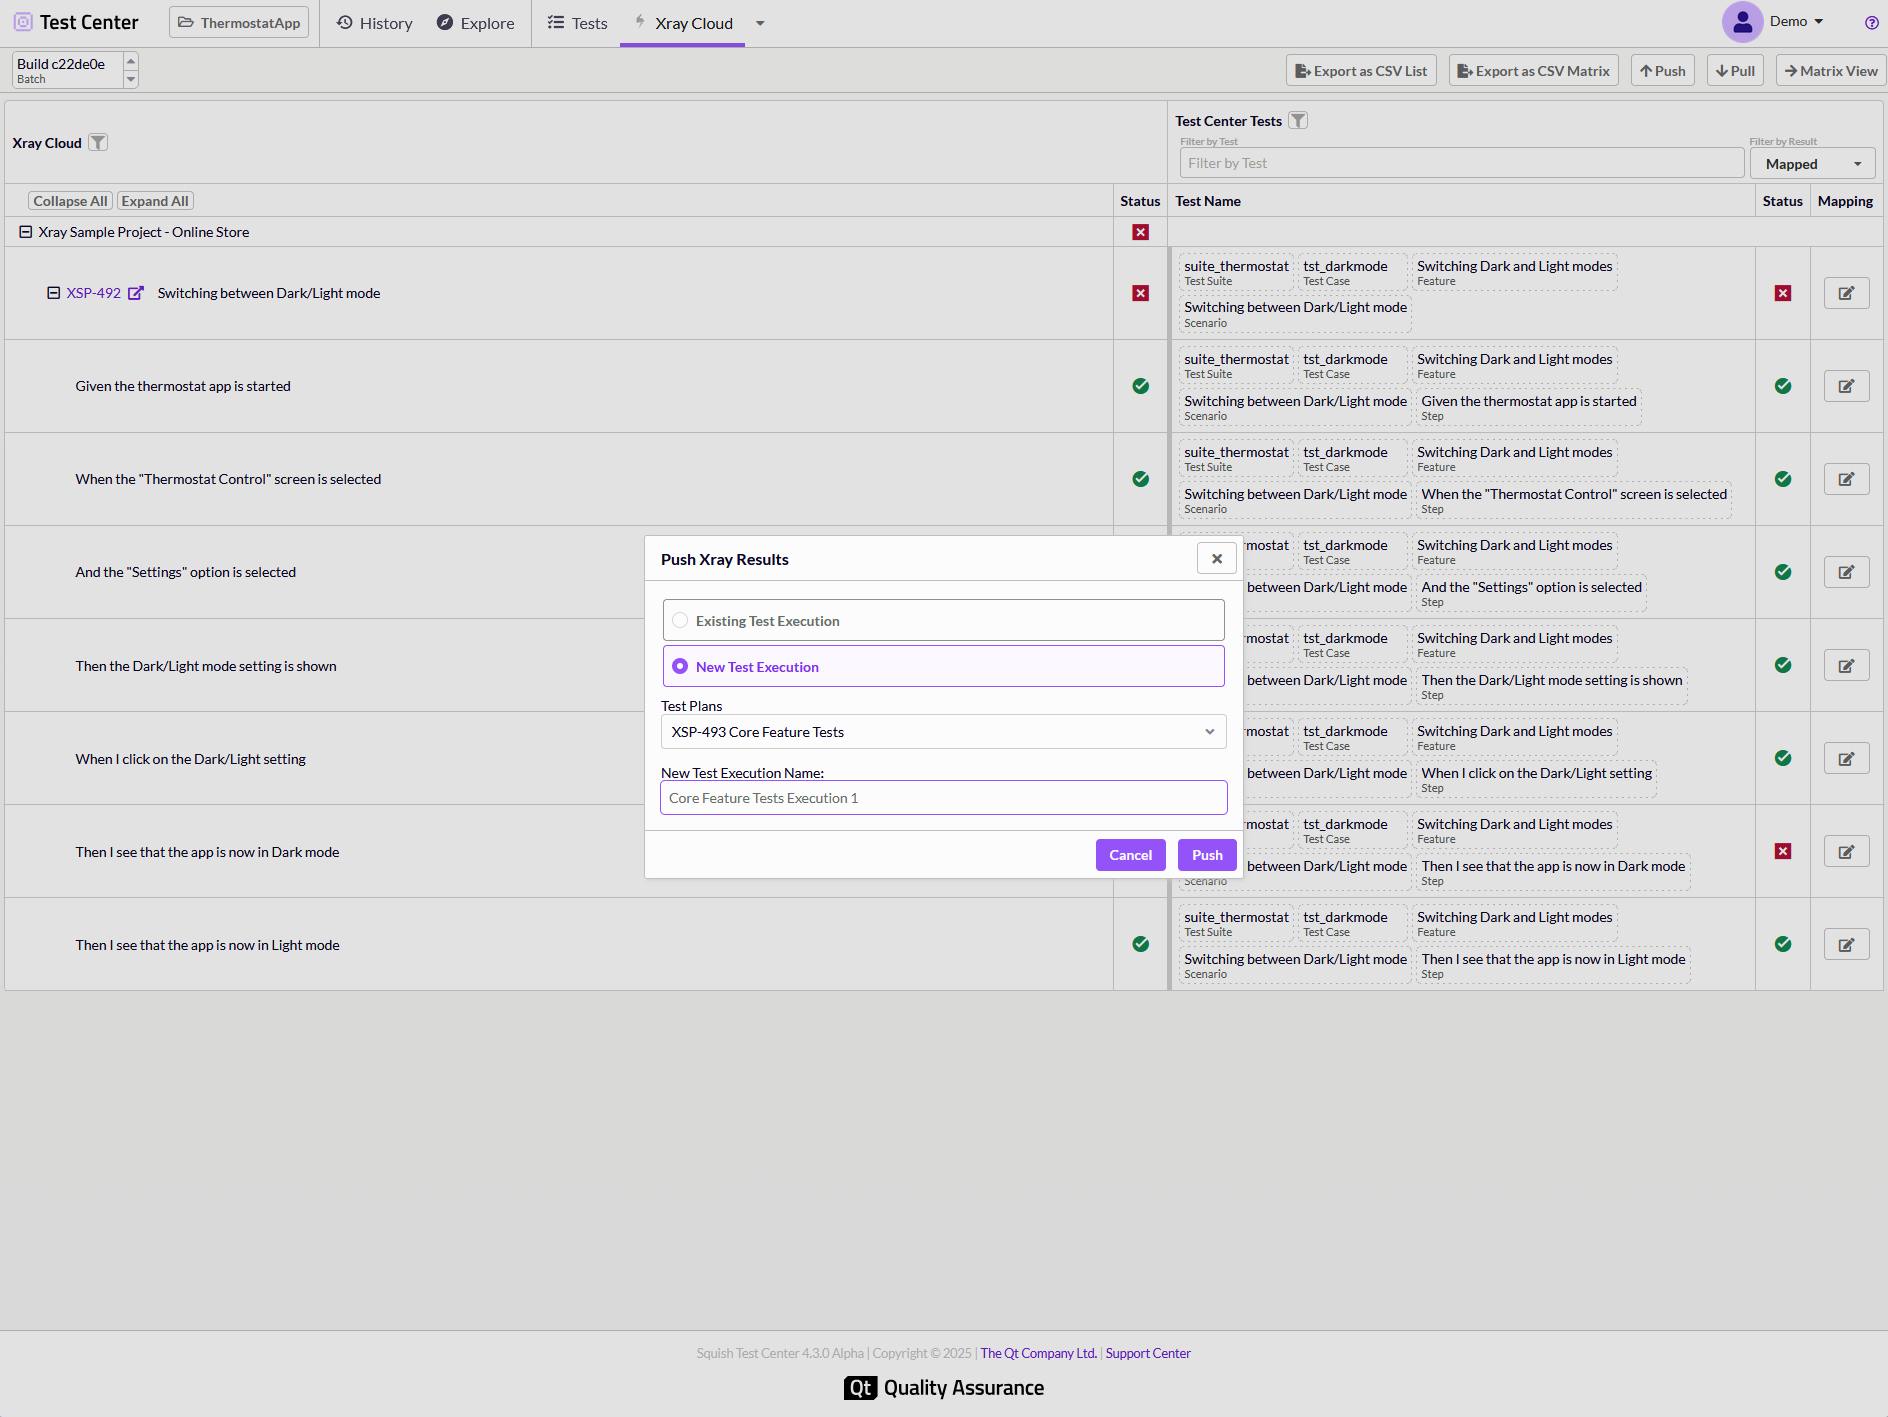The width and height of the screenshot is (1888, 1417).
Task: Open the filter icon beside Xray Cloud heading
Action: [x=97, y=142]
